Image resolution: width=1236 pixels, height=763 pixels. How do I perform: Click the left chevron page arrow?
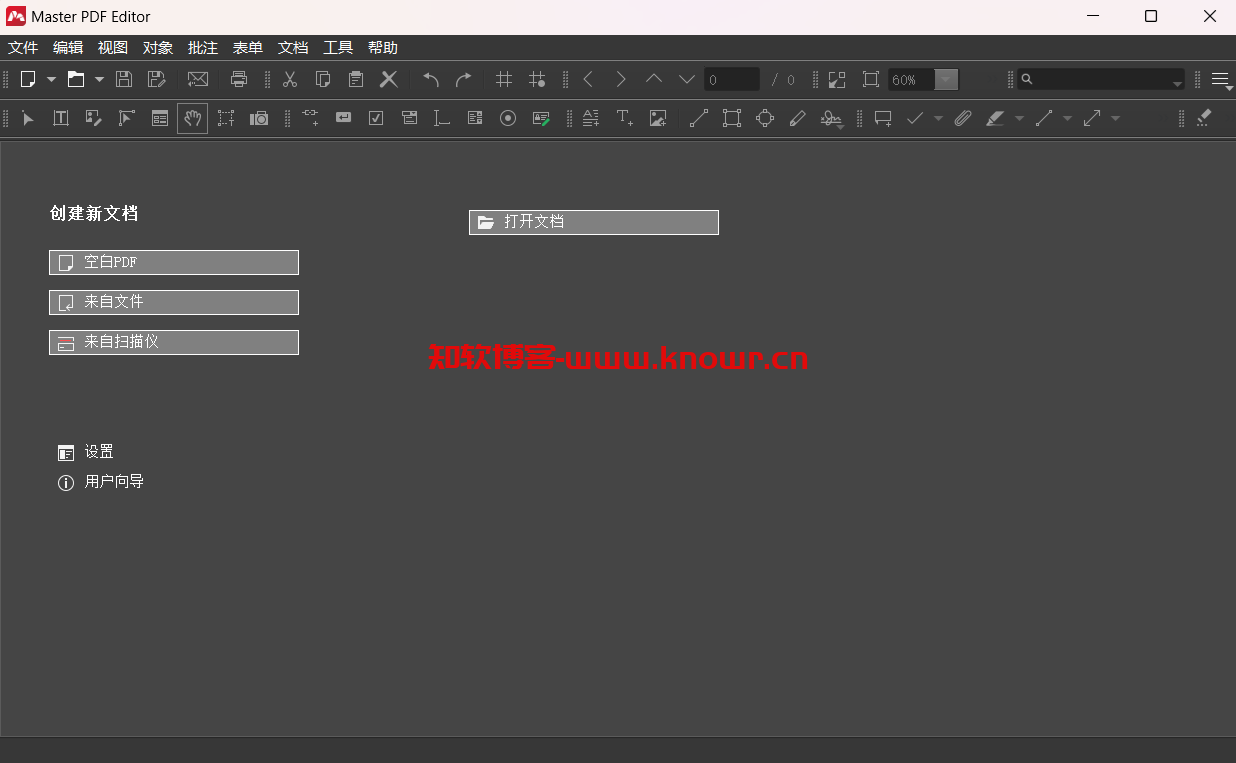(x=588, y=79)
